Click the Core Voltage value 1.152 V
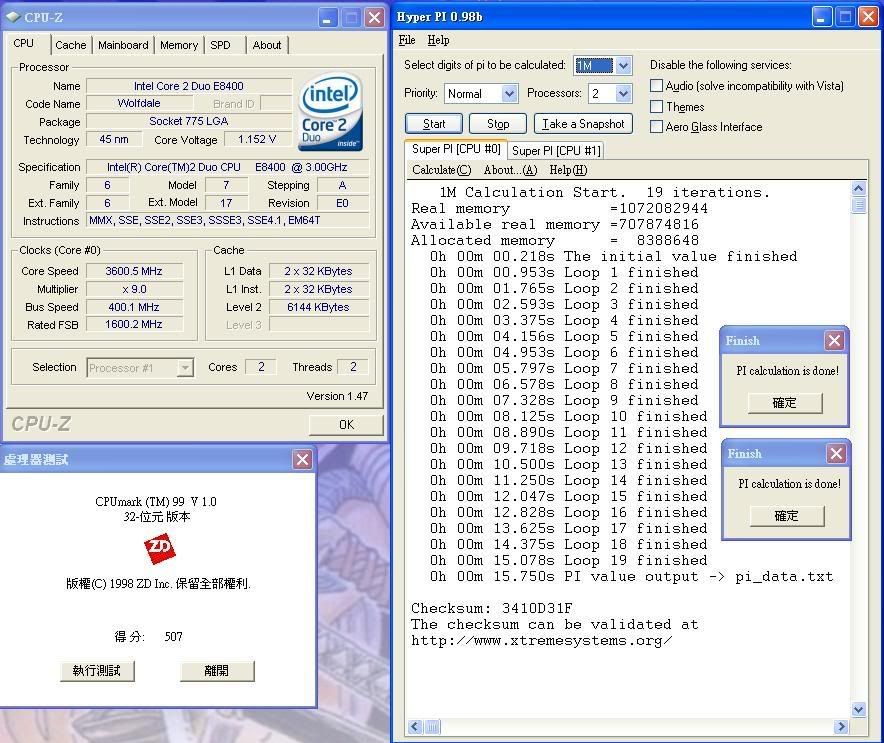This screenshot has height=743, width=884. 257,139
